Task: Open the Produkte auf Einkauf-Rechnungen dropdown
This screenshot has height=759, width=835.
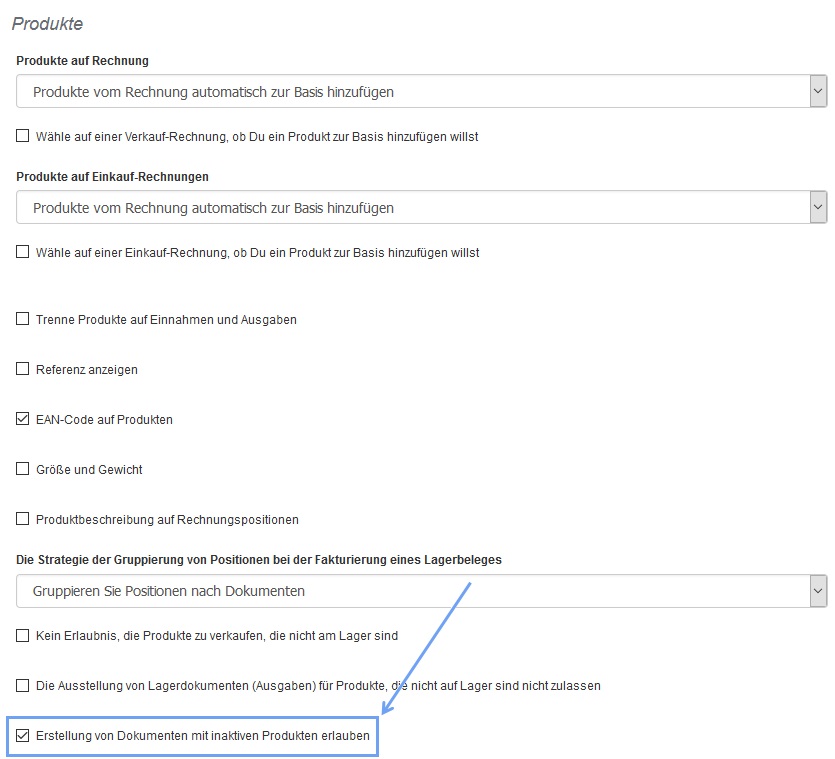Action: [421, 207]
